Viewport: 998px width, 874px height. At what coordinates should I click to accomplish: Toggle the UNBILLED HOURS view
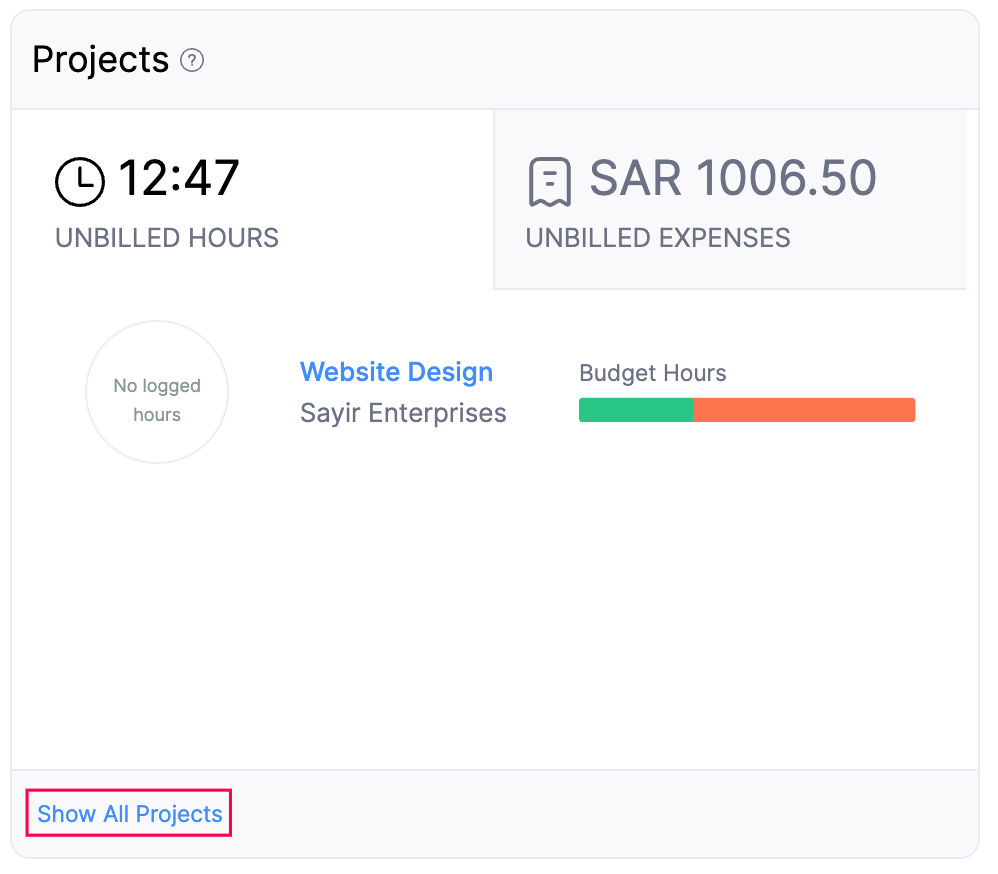(x=166, y=238)
